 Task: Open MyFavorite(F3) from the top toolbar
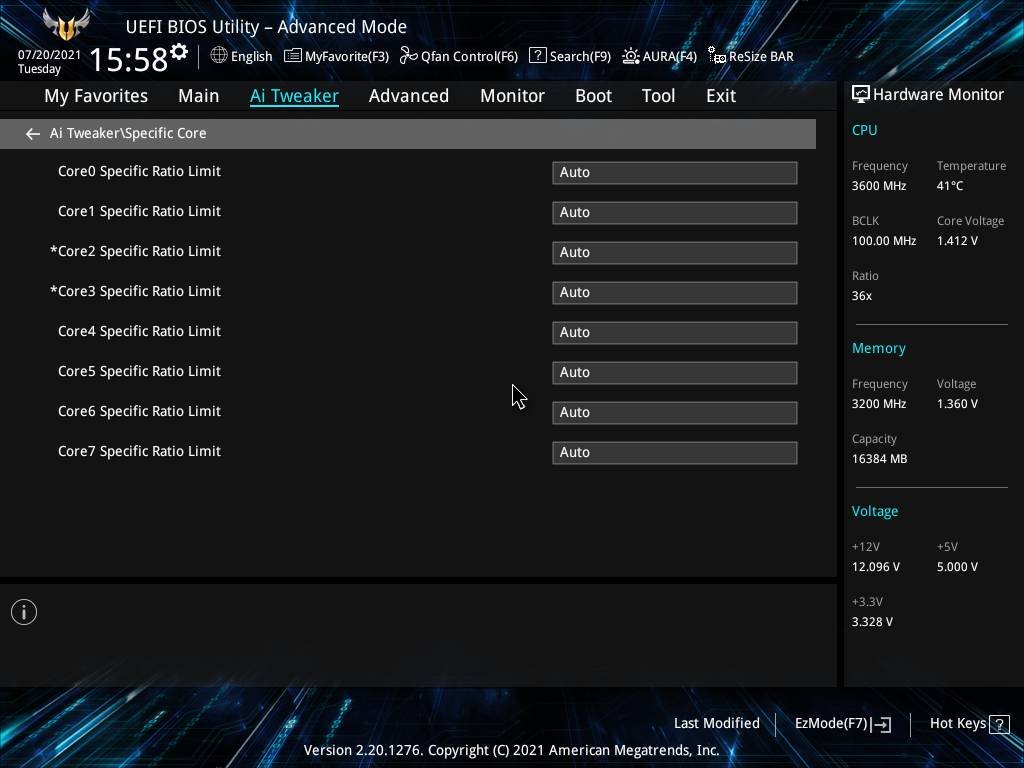point(336,56)
